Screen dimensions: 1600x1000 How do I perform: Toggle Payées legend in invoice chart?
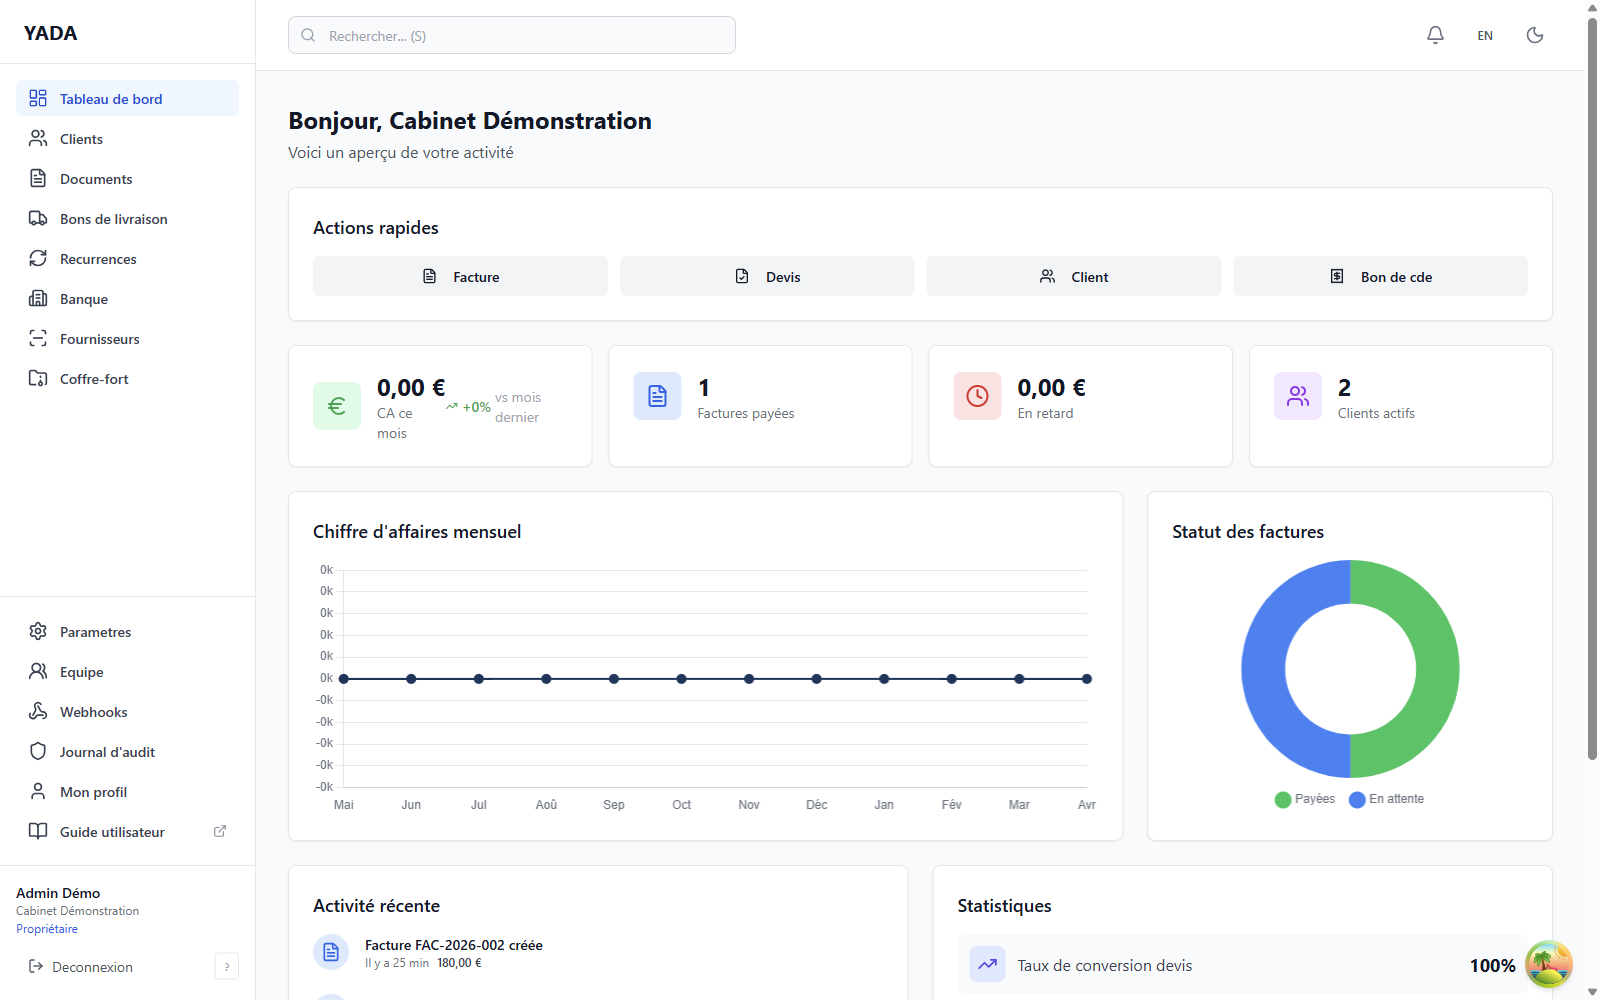click(1305, 799)
